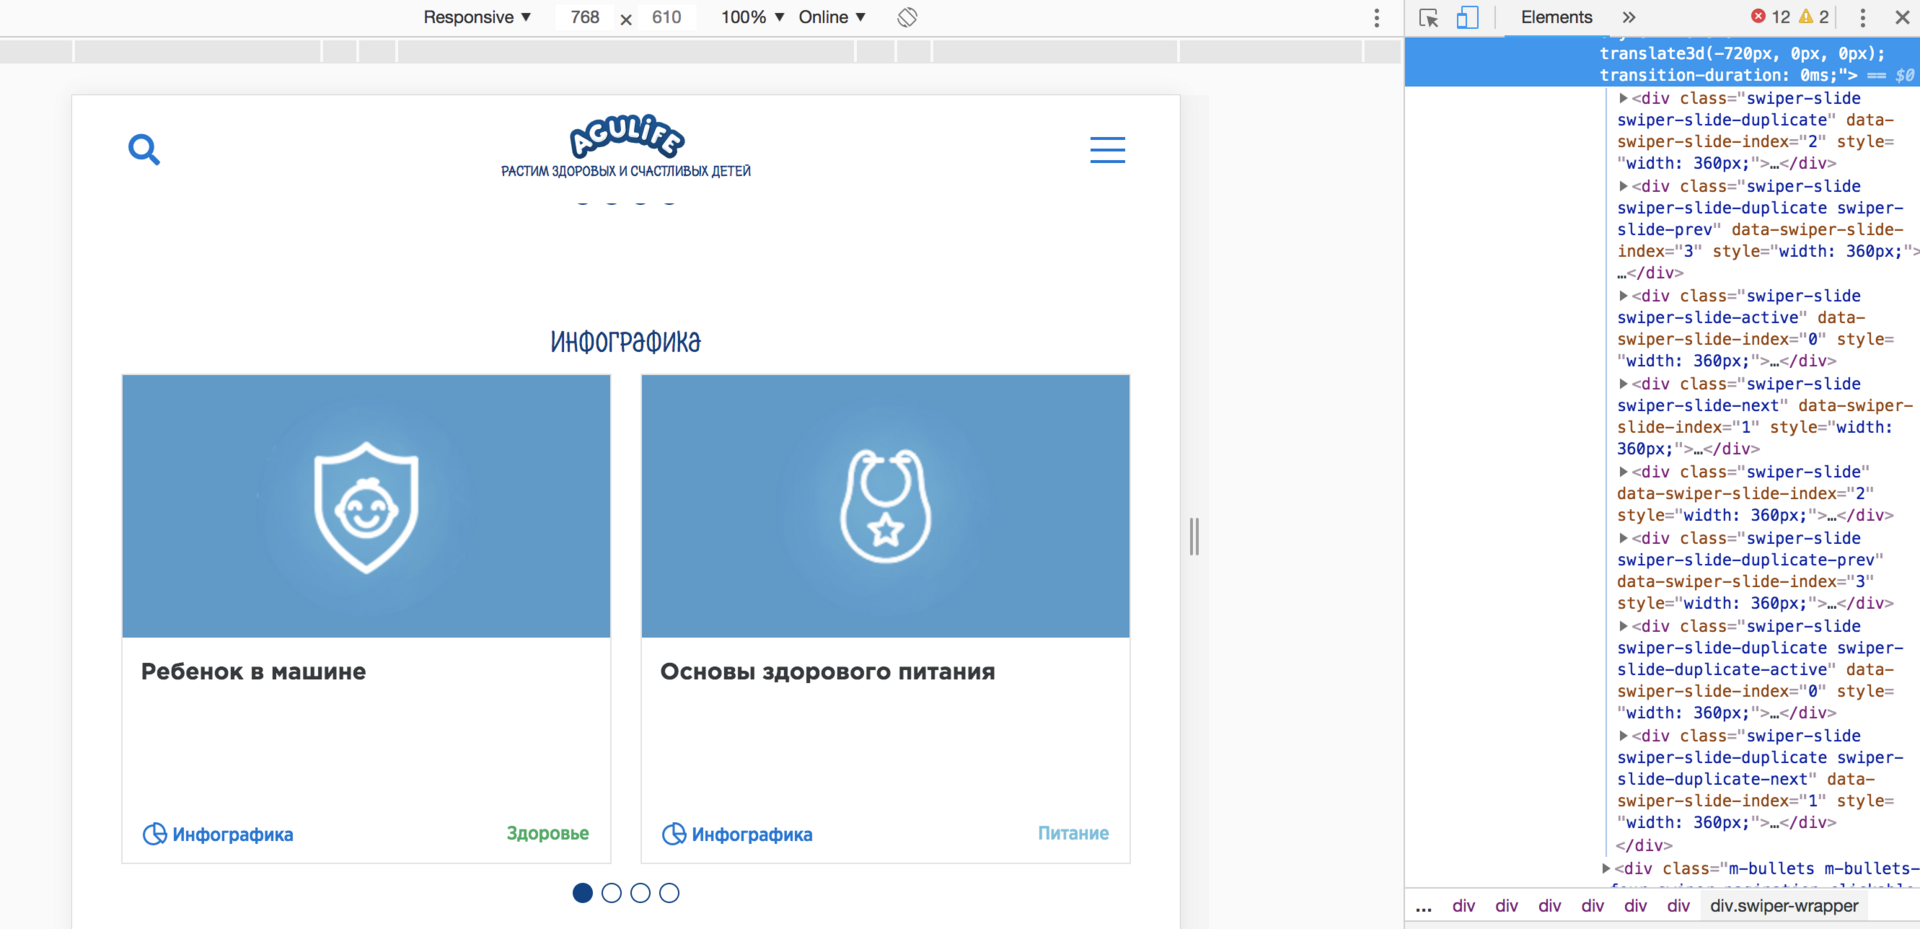The width and height of the screenshot is (1920, 929).
Task: Click the rotate device orientation icon
Action: (907, 17)
